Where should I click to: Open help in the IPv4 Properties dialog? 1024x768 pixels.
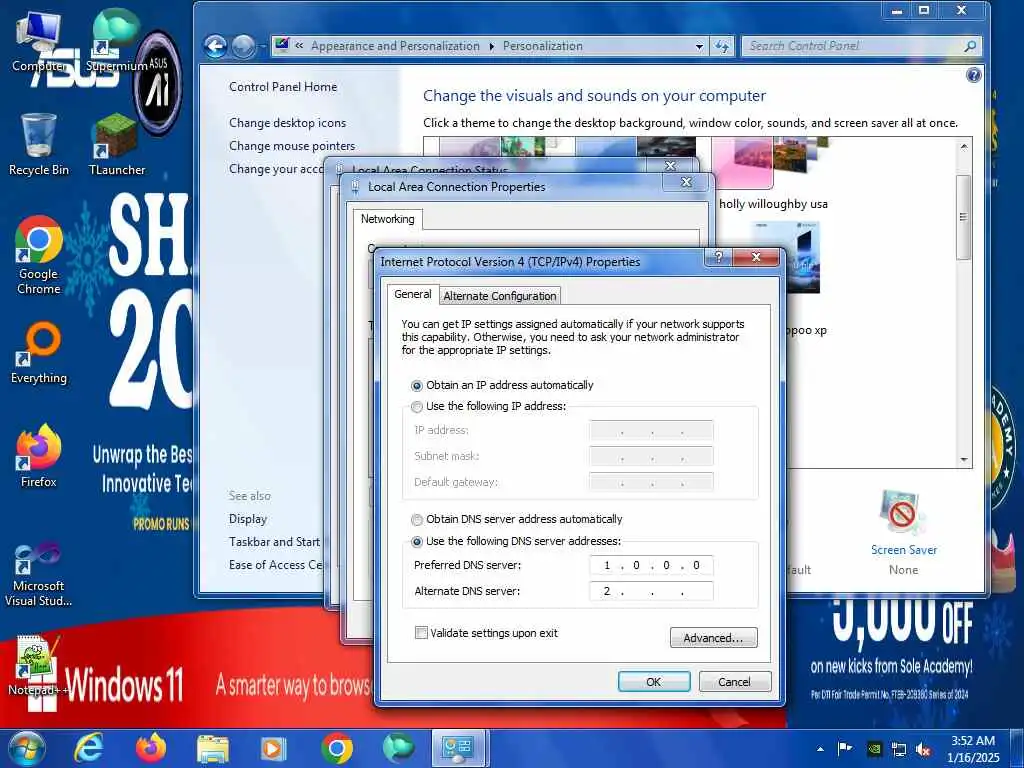pyautogui.click(x=718, y=257)
